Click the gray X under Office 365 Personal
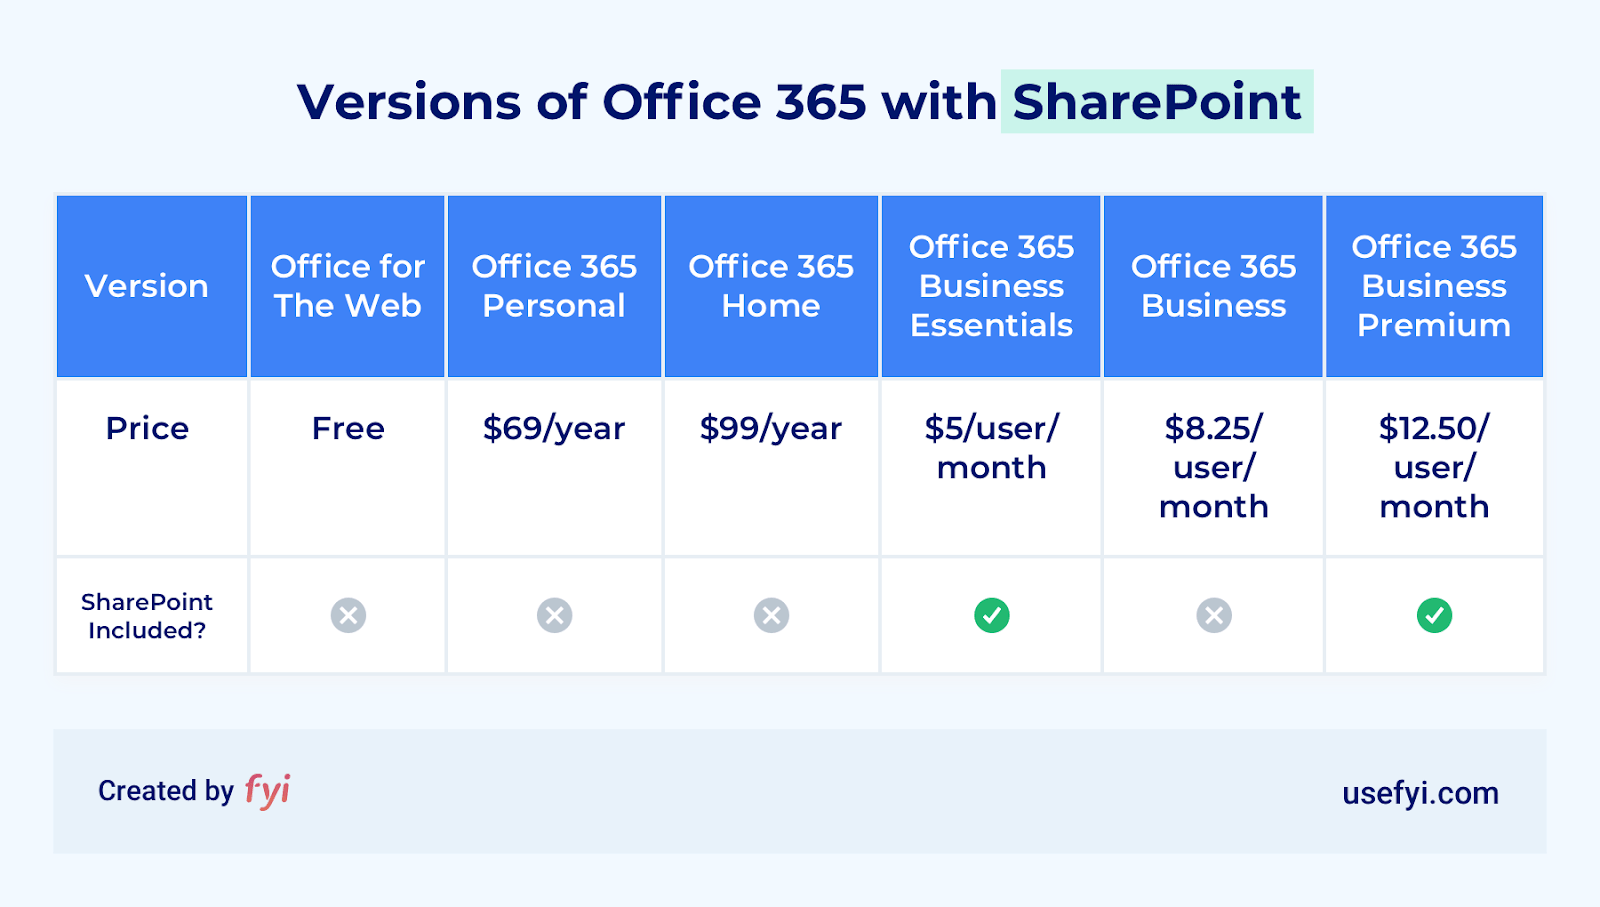The height and width of the screenshot is (907, 1600). coord(554,615)
